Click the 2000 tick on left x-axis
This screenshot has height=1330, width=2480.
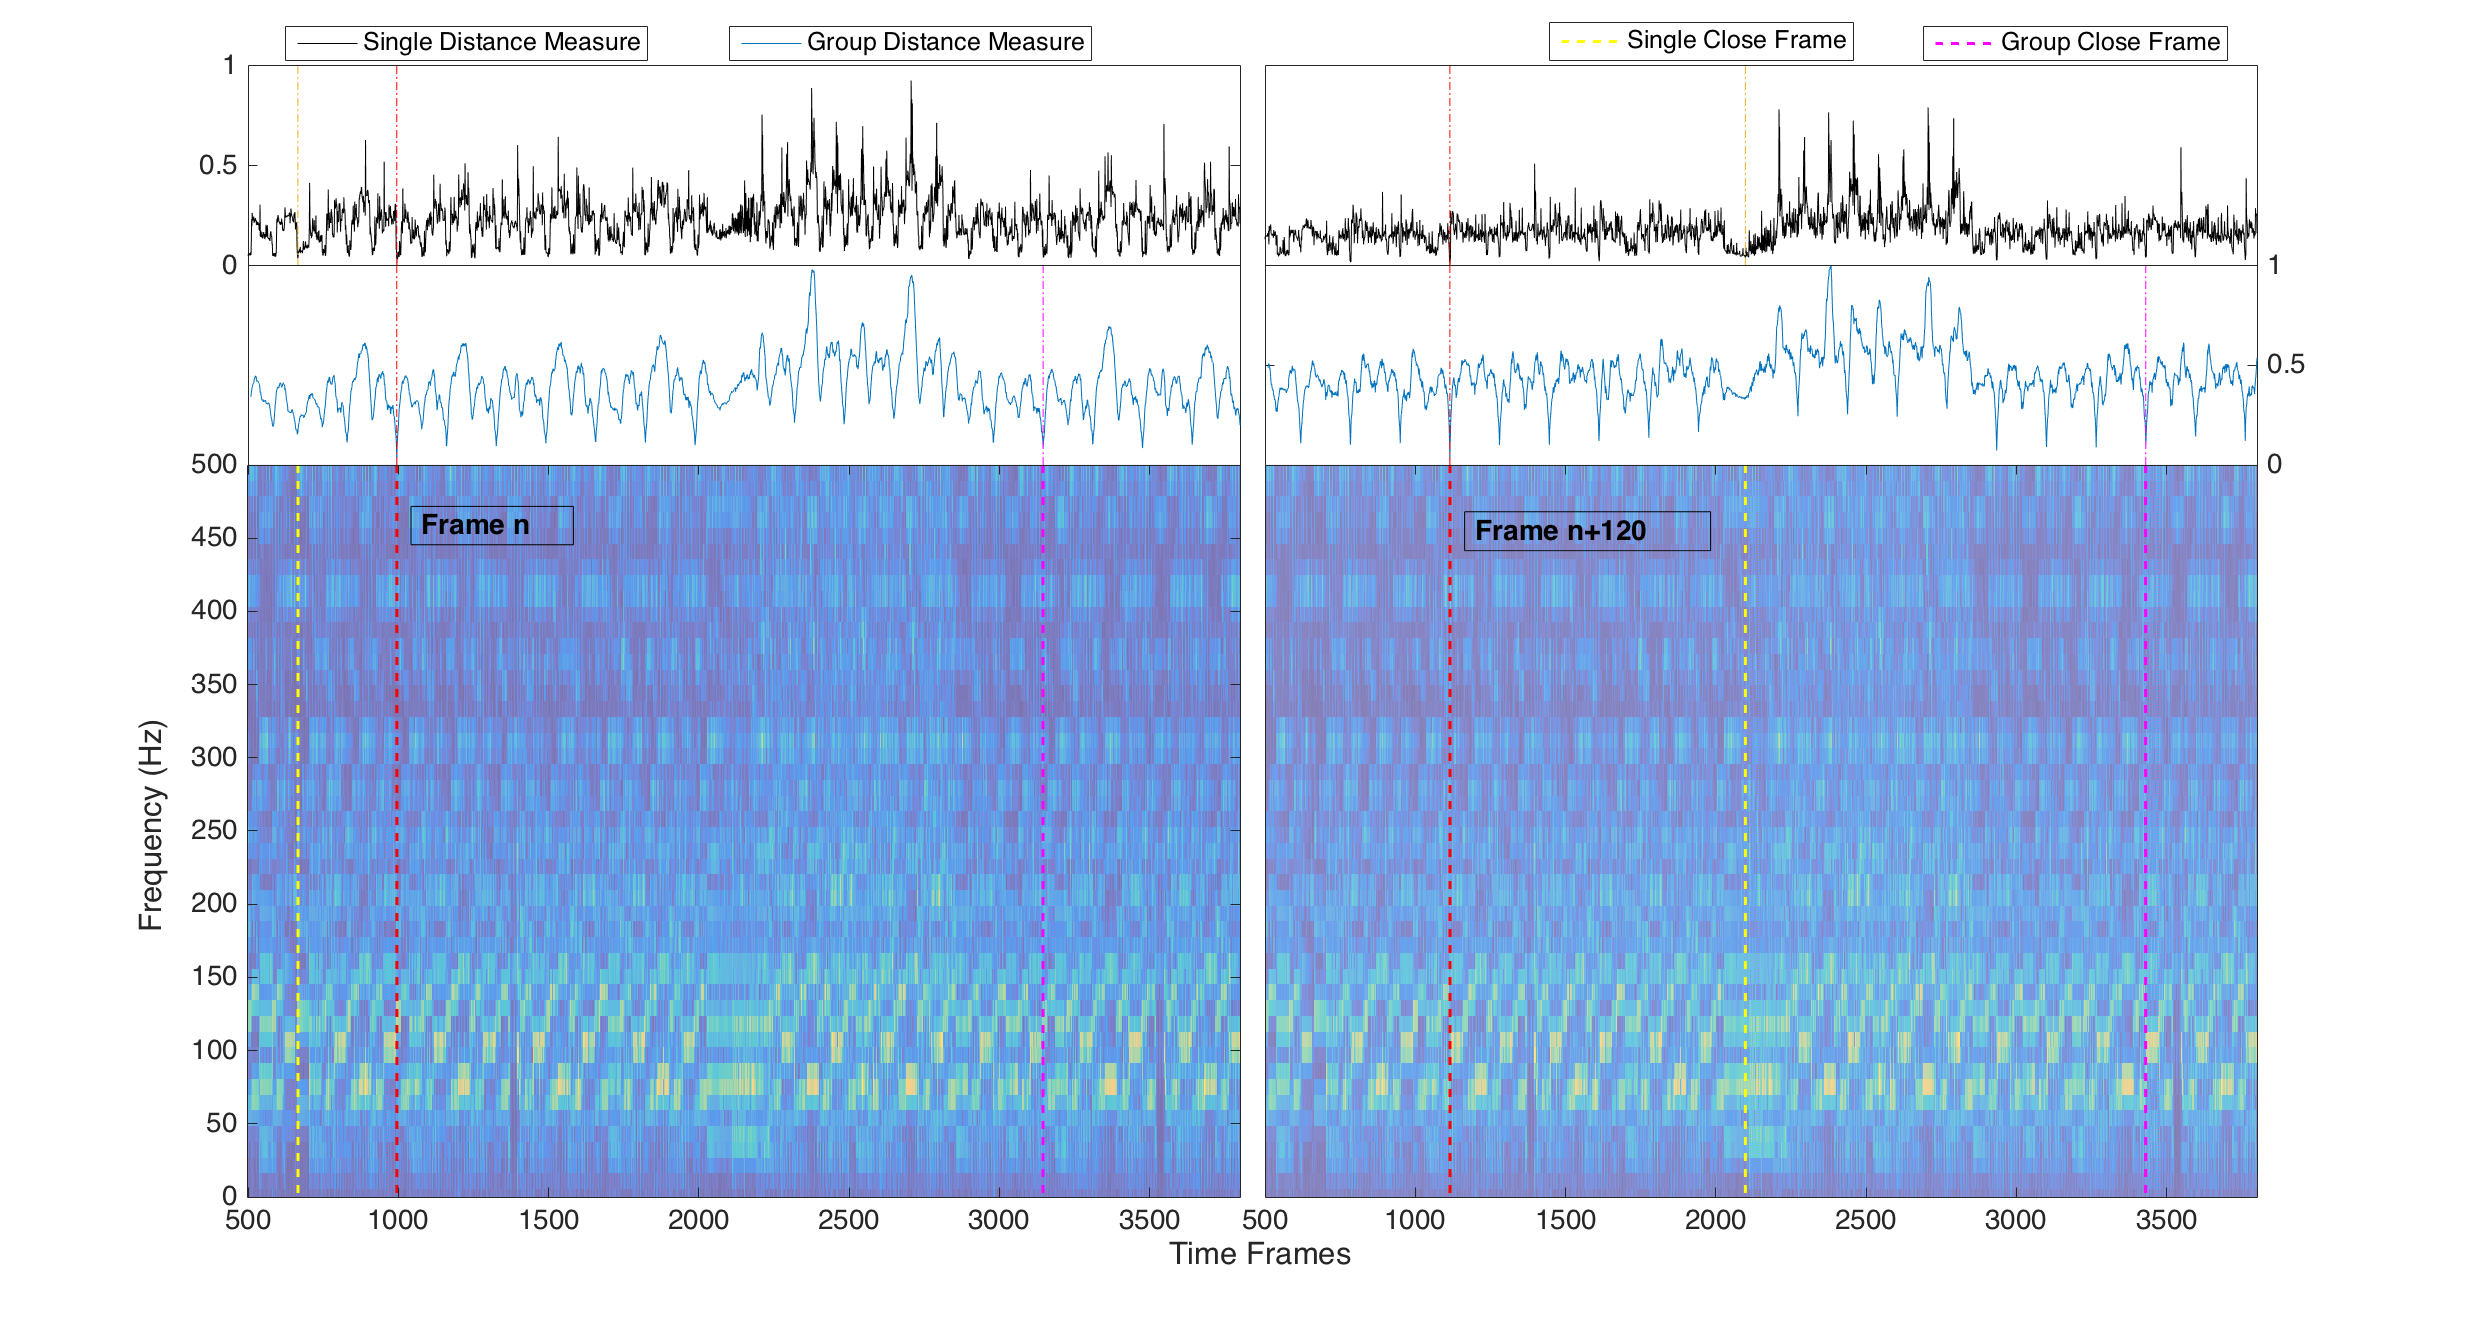pyautogui.click(x=698, y=1220)
